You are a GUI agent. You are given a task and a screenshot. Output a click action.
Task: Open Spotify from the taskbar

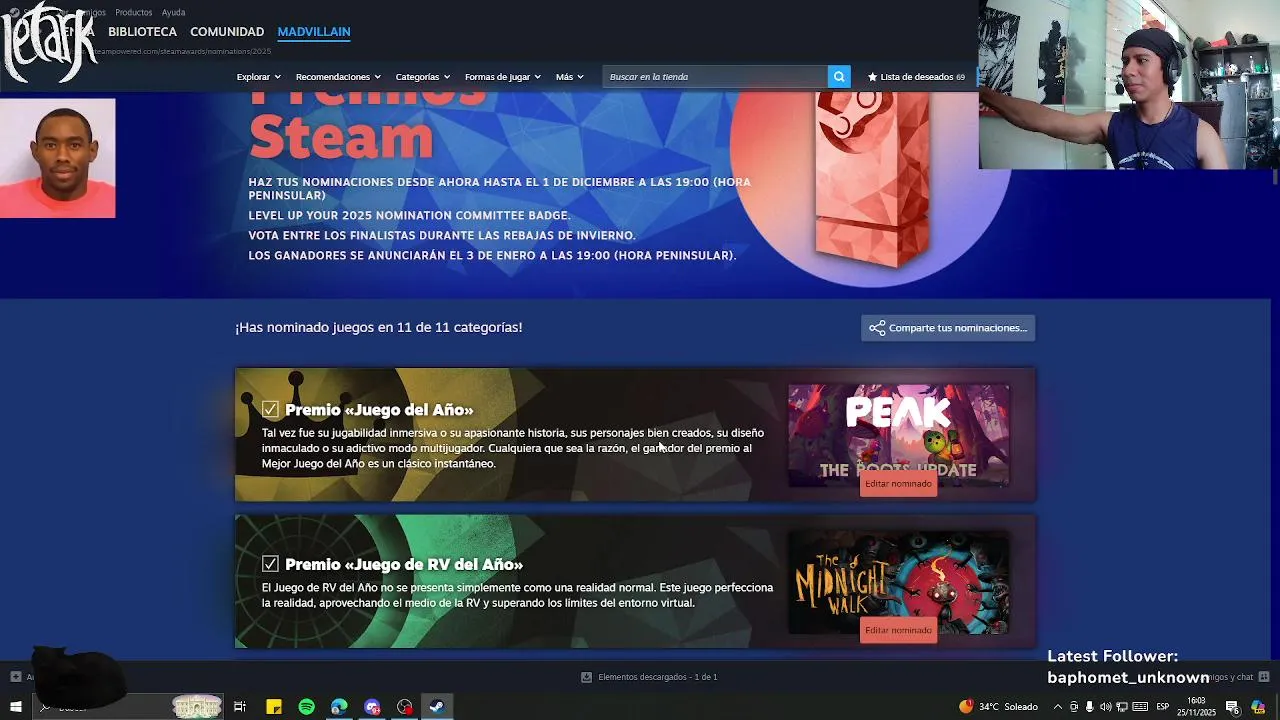tap(307, 707)
